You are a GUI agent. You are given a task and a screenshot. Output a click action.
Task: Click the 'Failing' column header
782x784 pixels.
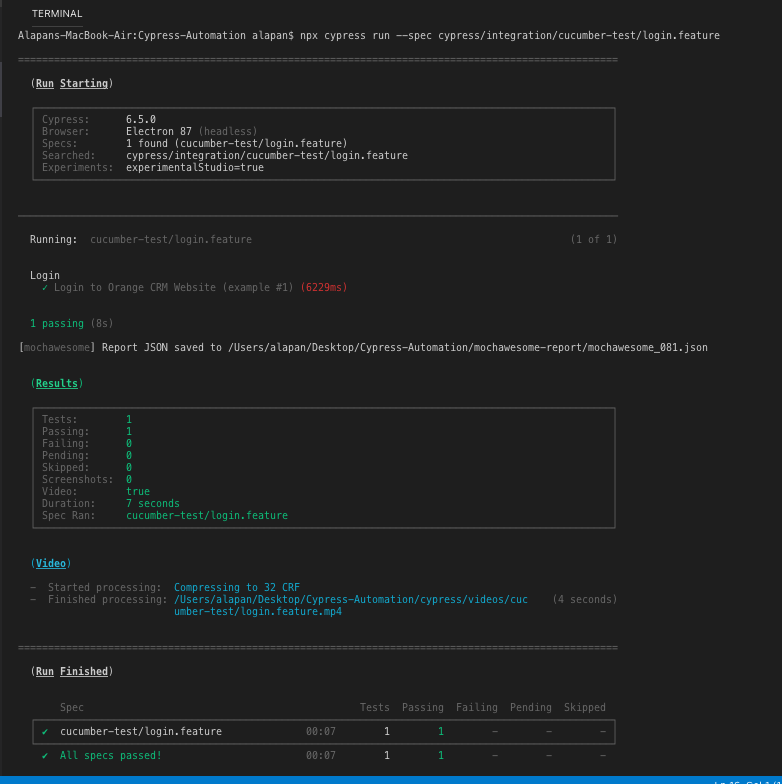[x=476, y=708]
